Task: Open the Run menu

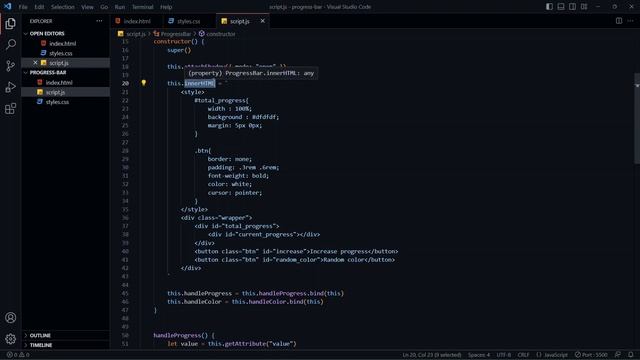Action: pos(120,7)
